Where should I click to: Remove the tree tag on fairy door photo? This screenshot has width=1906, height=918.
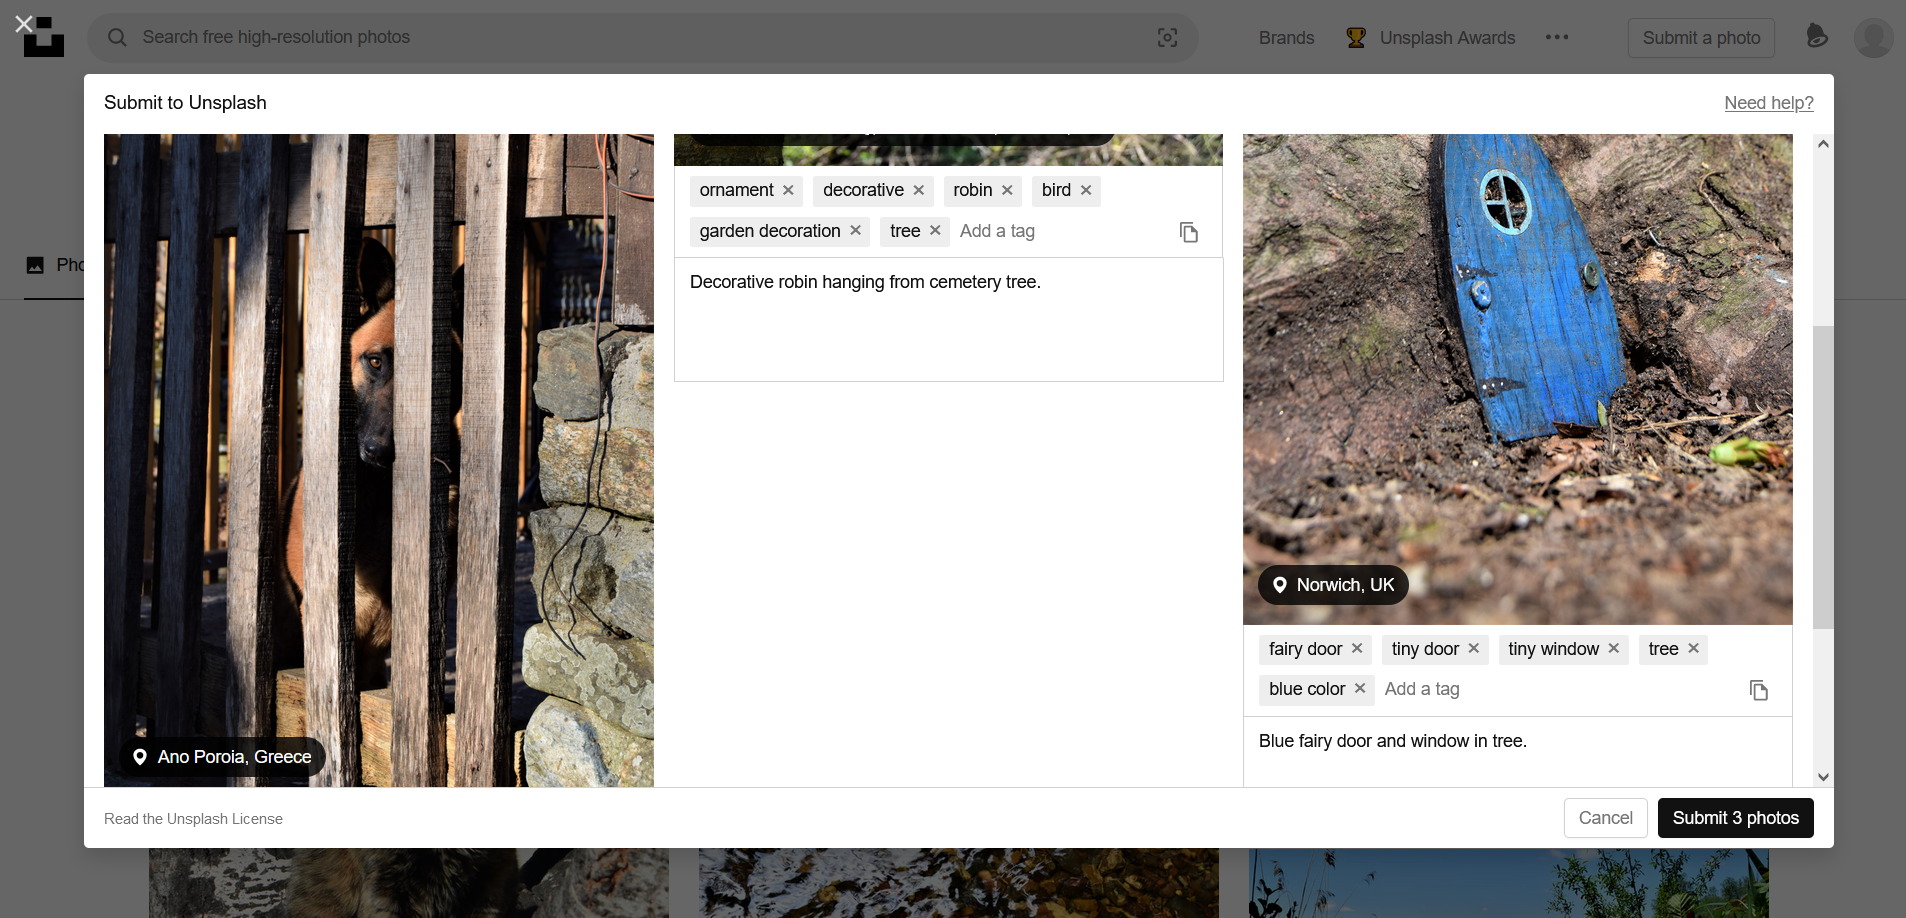point(1693,648)
